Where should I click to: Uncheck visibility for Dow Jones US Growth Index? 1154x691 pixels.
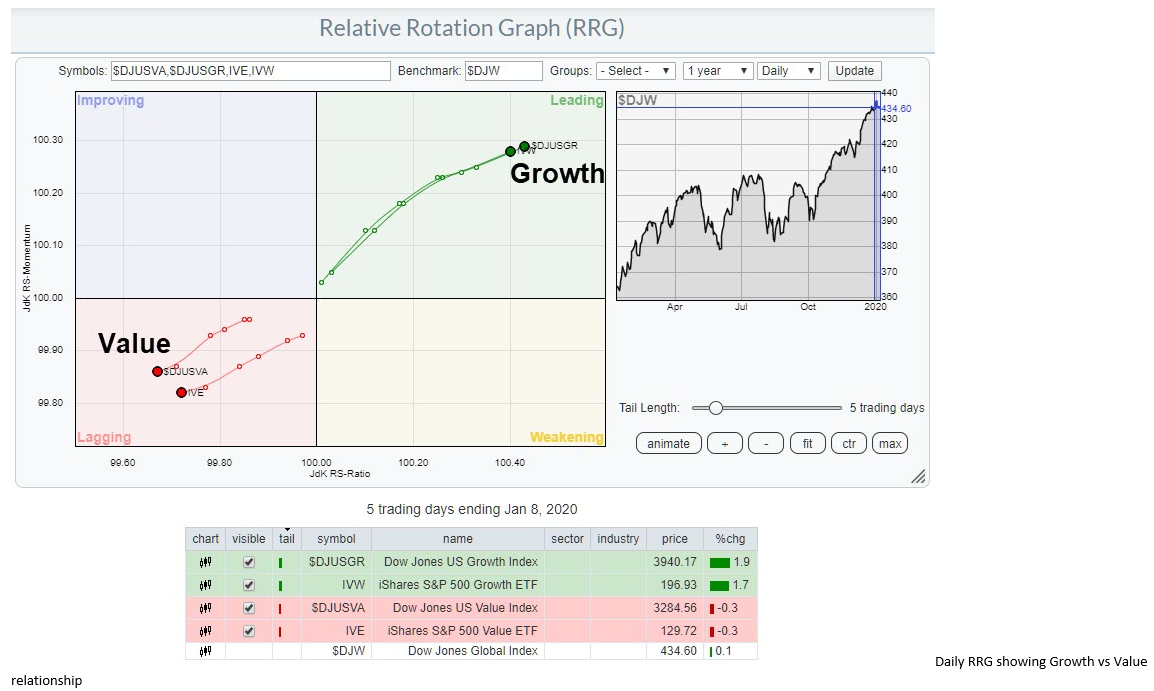click(249, 562)
